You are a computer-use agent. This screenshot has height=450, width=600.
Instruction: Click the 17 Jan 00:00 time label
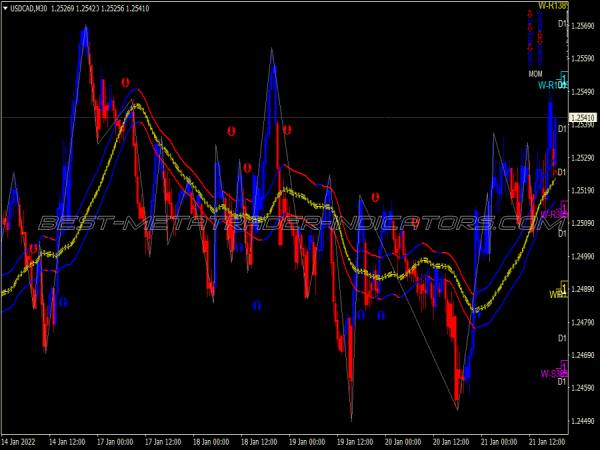click(115, 442)
